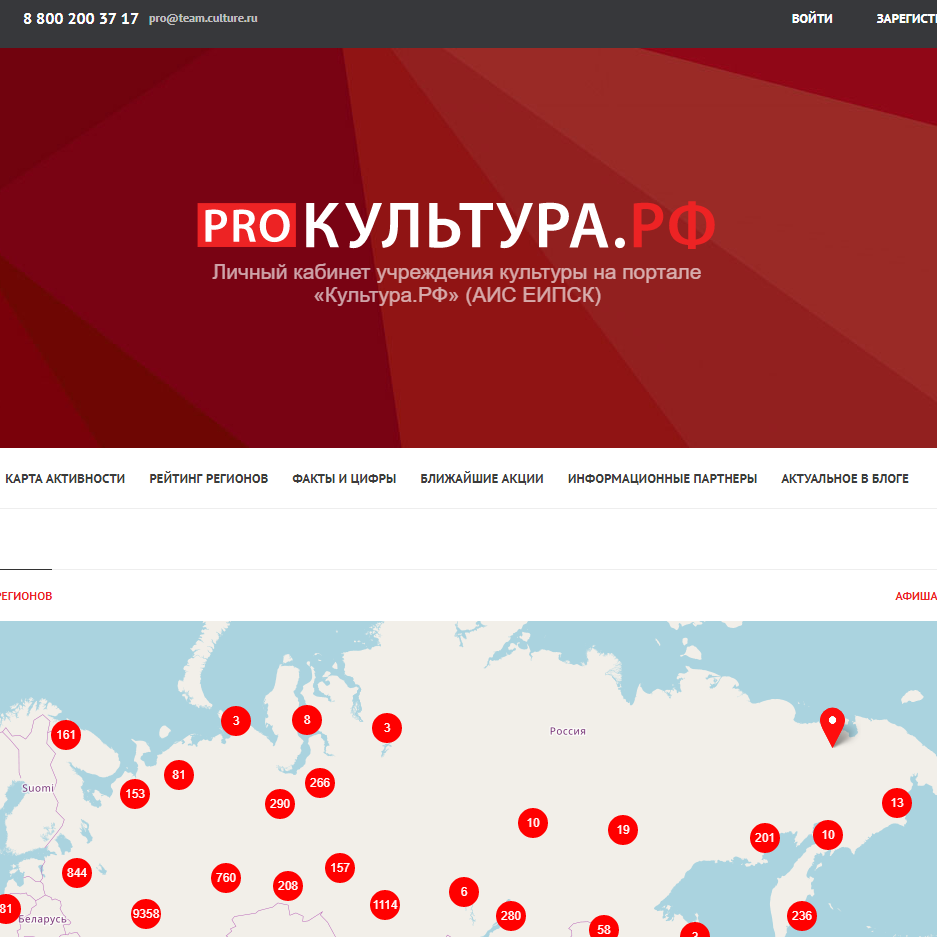Click the map cluster marker 1114
Viewport: 937px width, 937px height.
pos(385,905)
